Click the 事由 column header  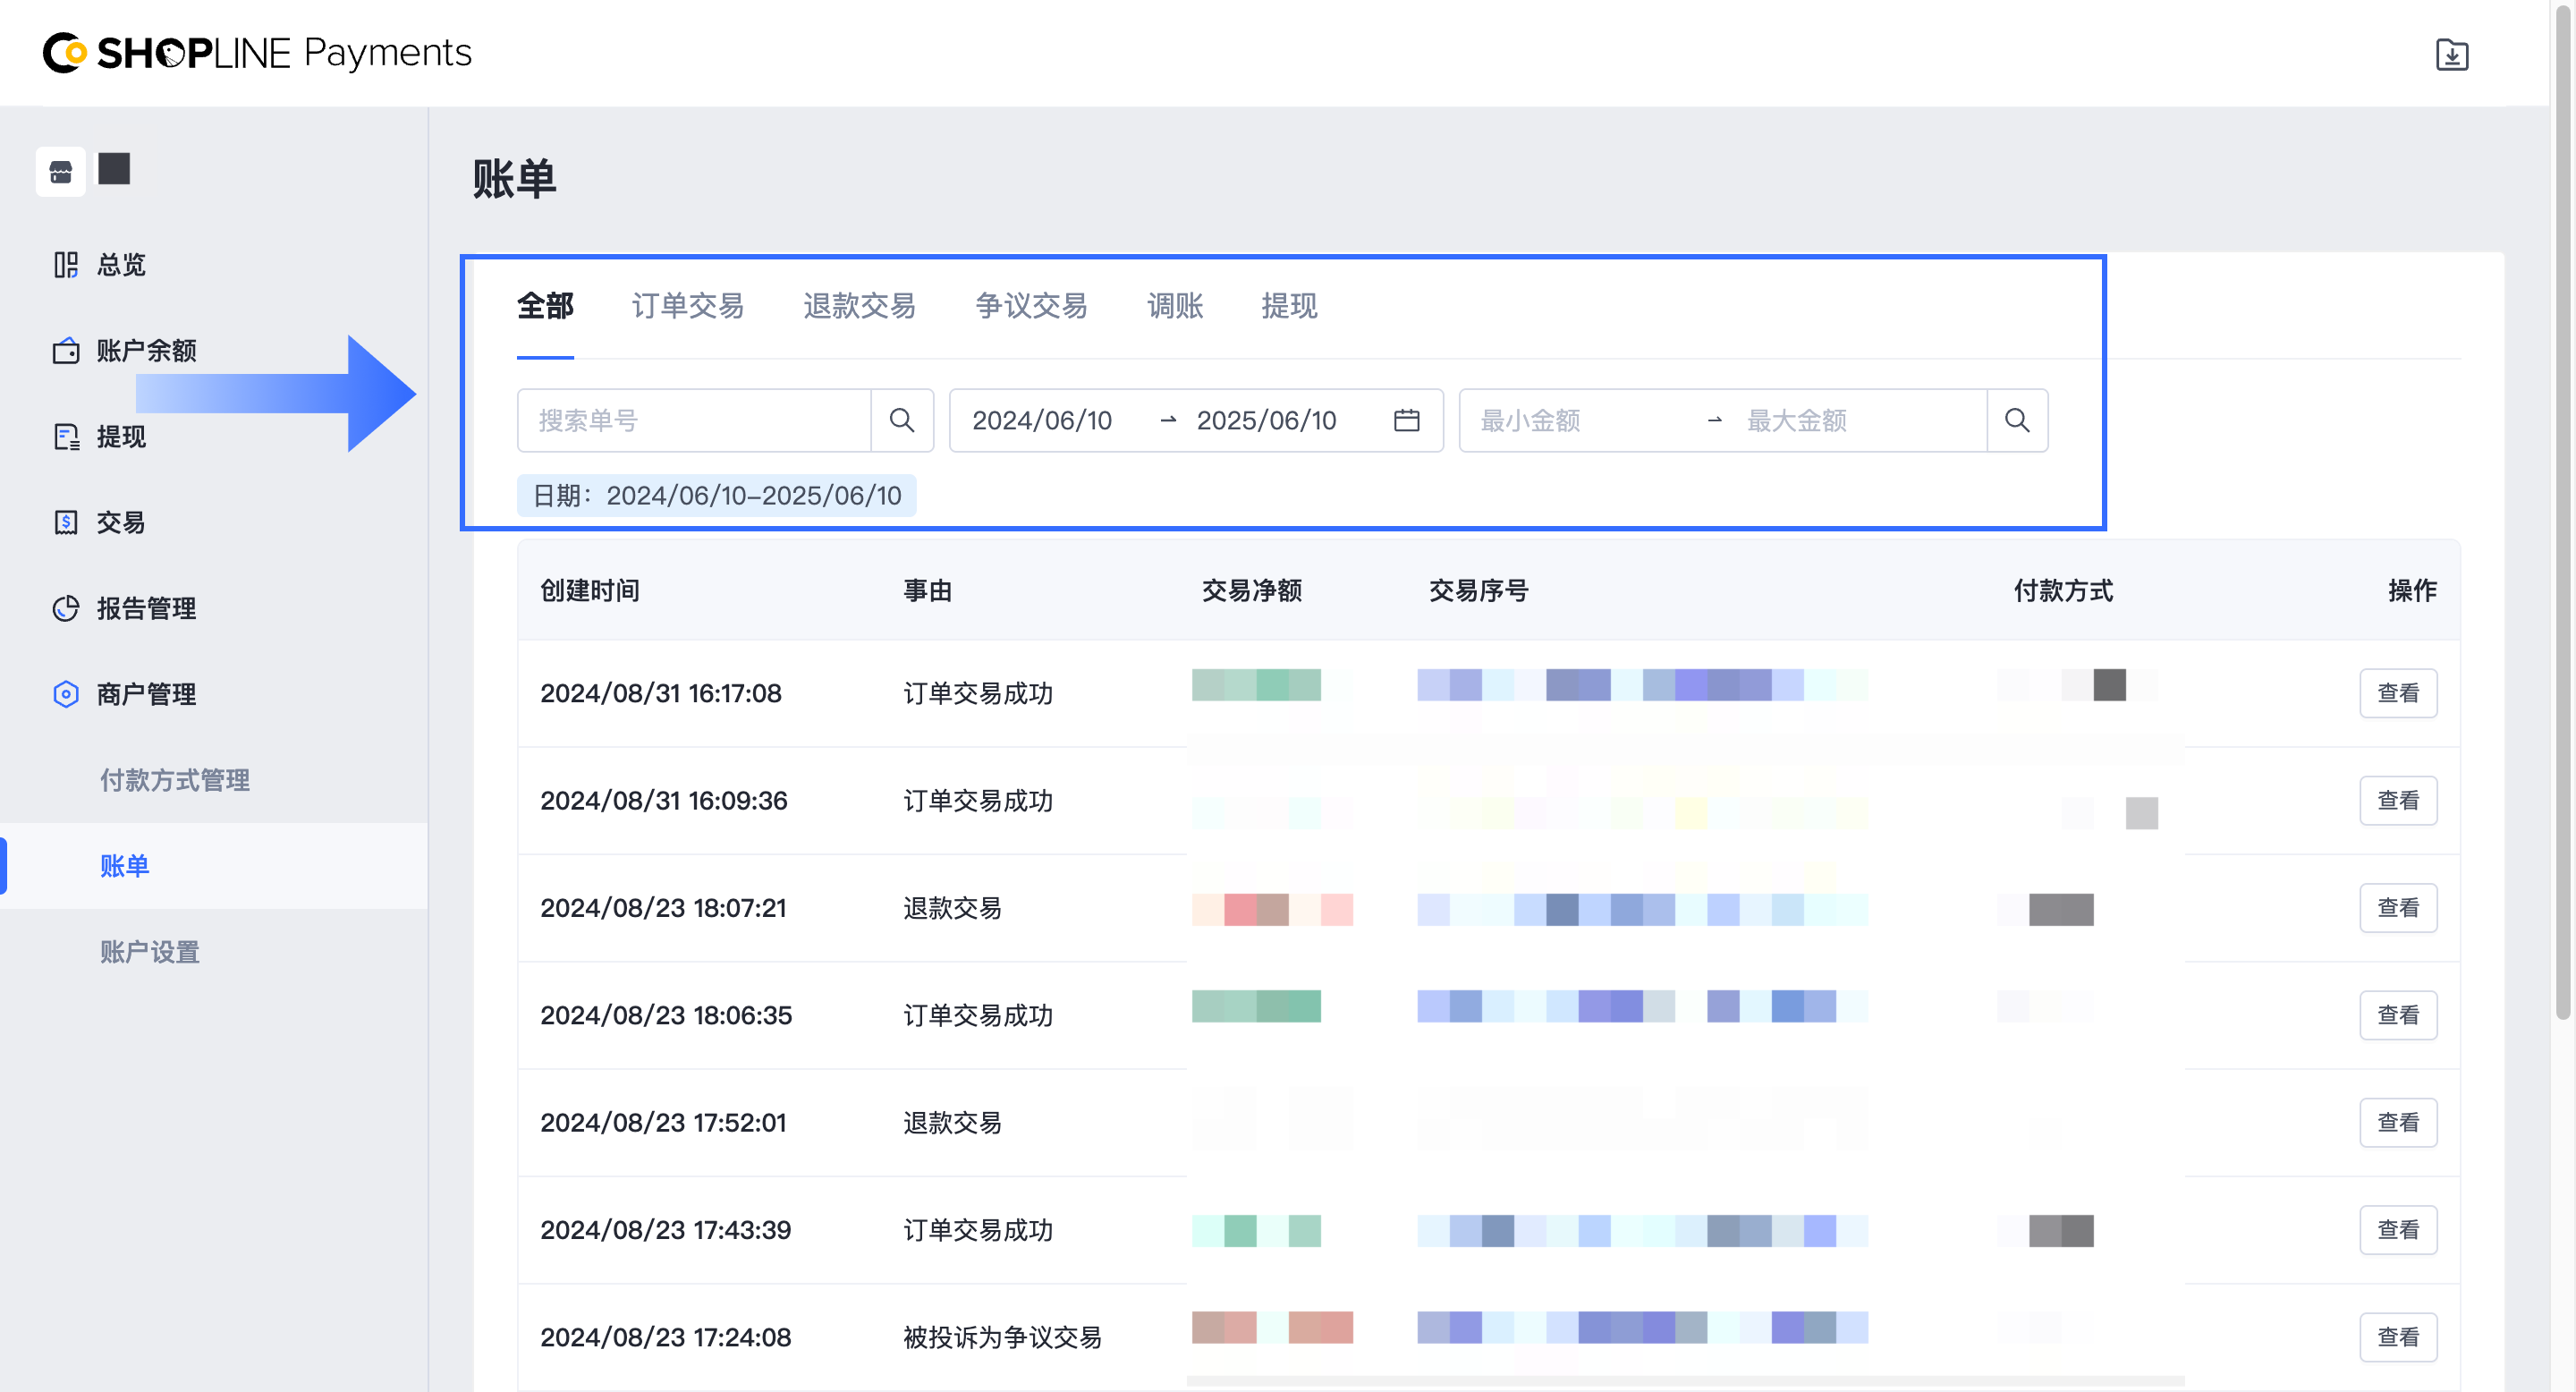tap(927, 590)
